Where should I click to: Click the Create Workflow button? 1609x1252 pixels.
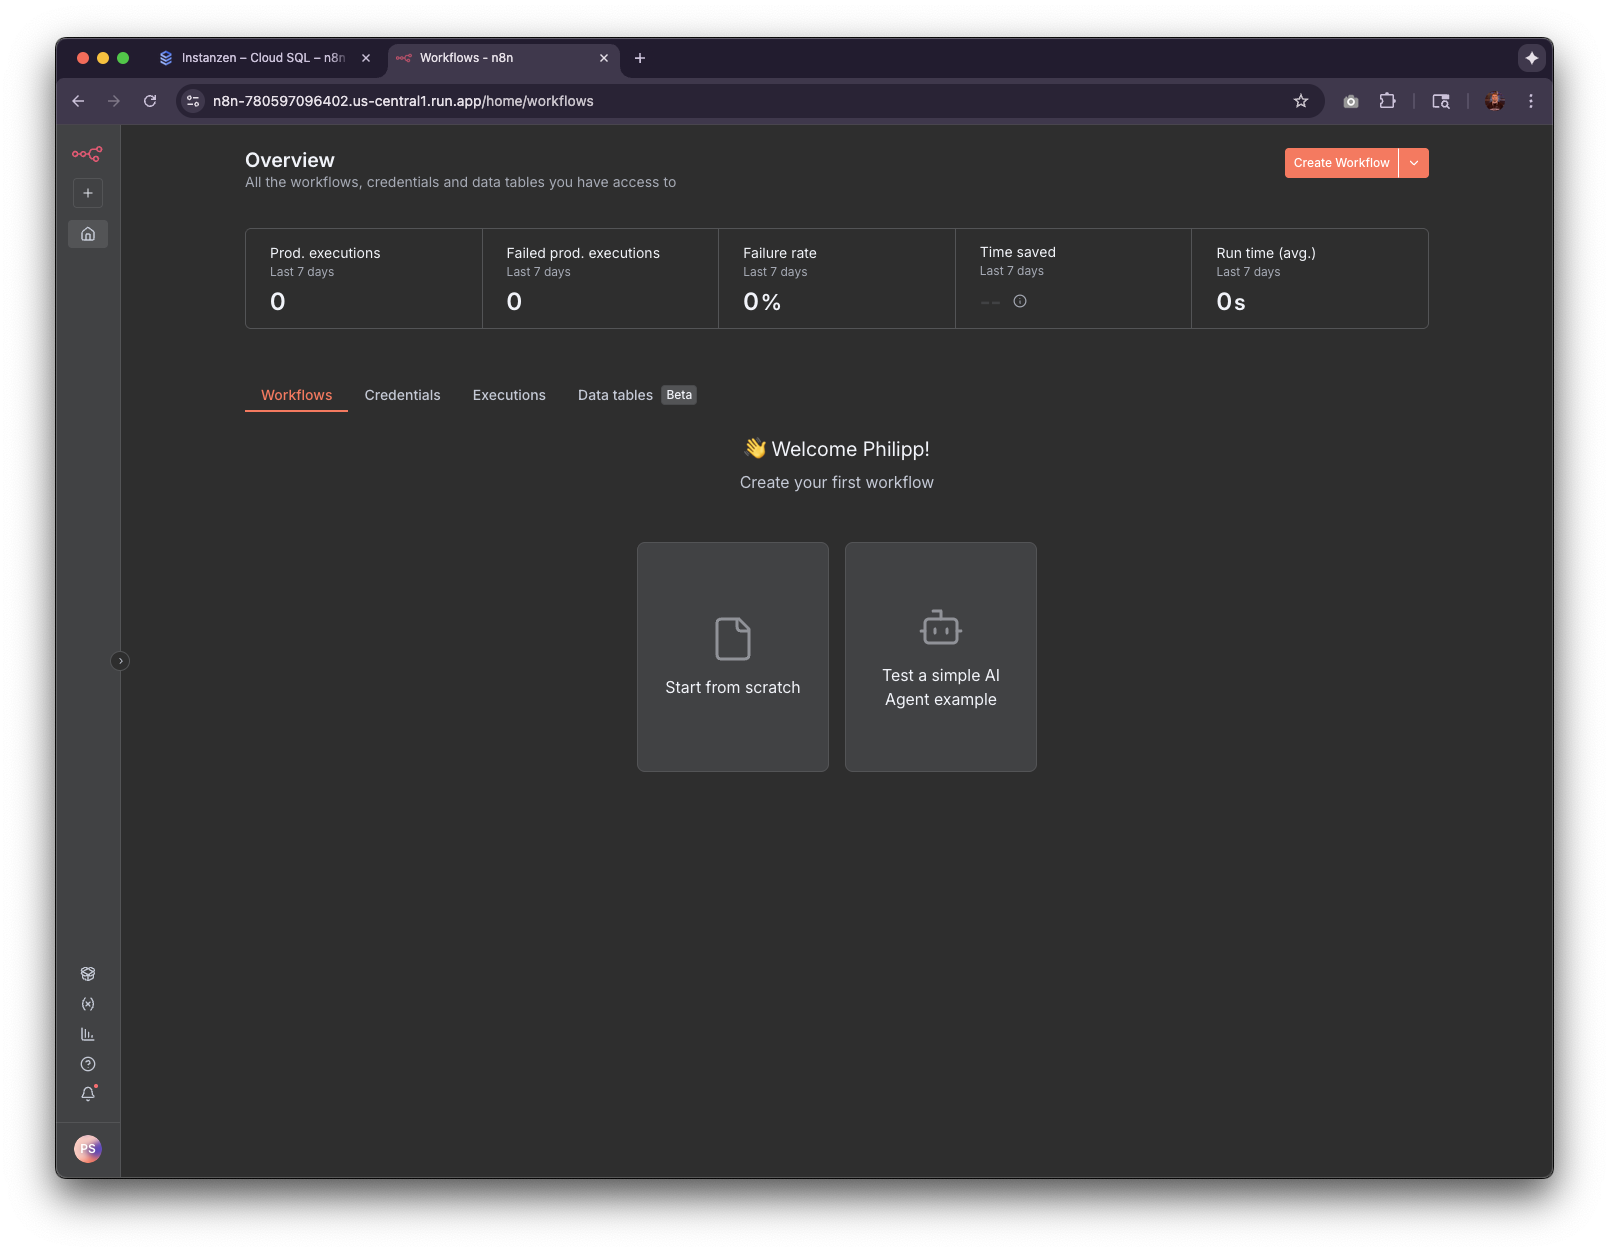tap(1341, 163)
